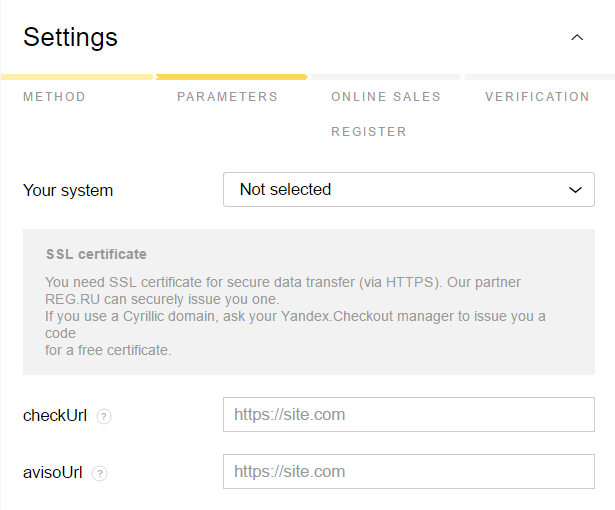
Task: Open the Your system dropdown showing Not selected
Action: 409,189
